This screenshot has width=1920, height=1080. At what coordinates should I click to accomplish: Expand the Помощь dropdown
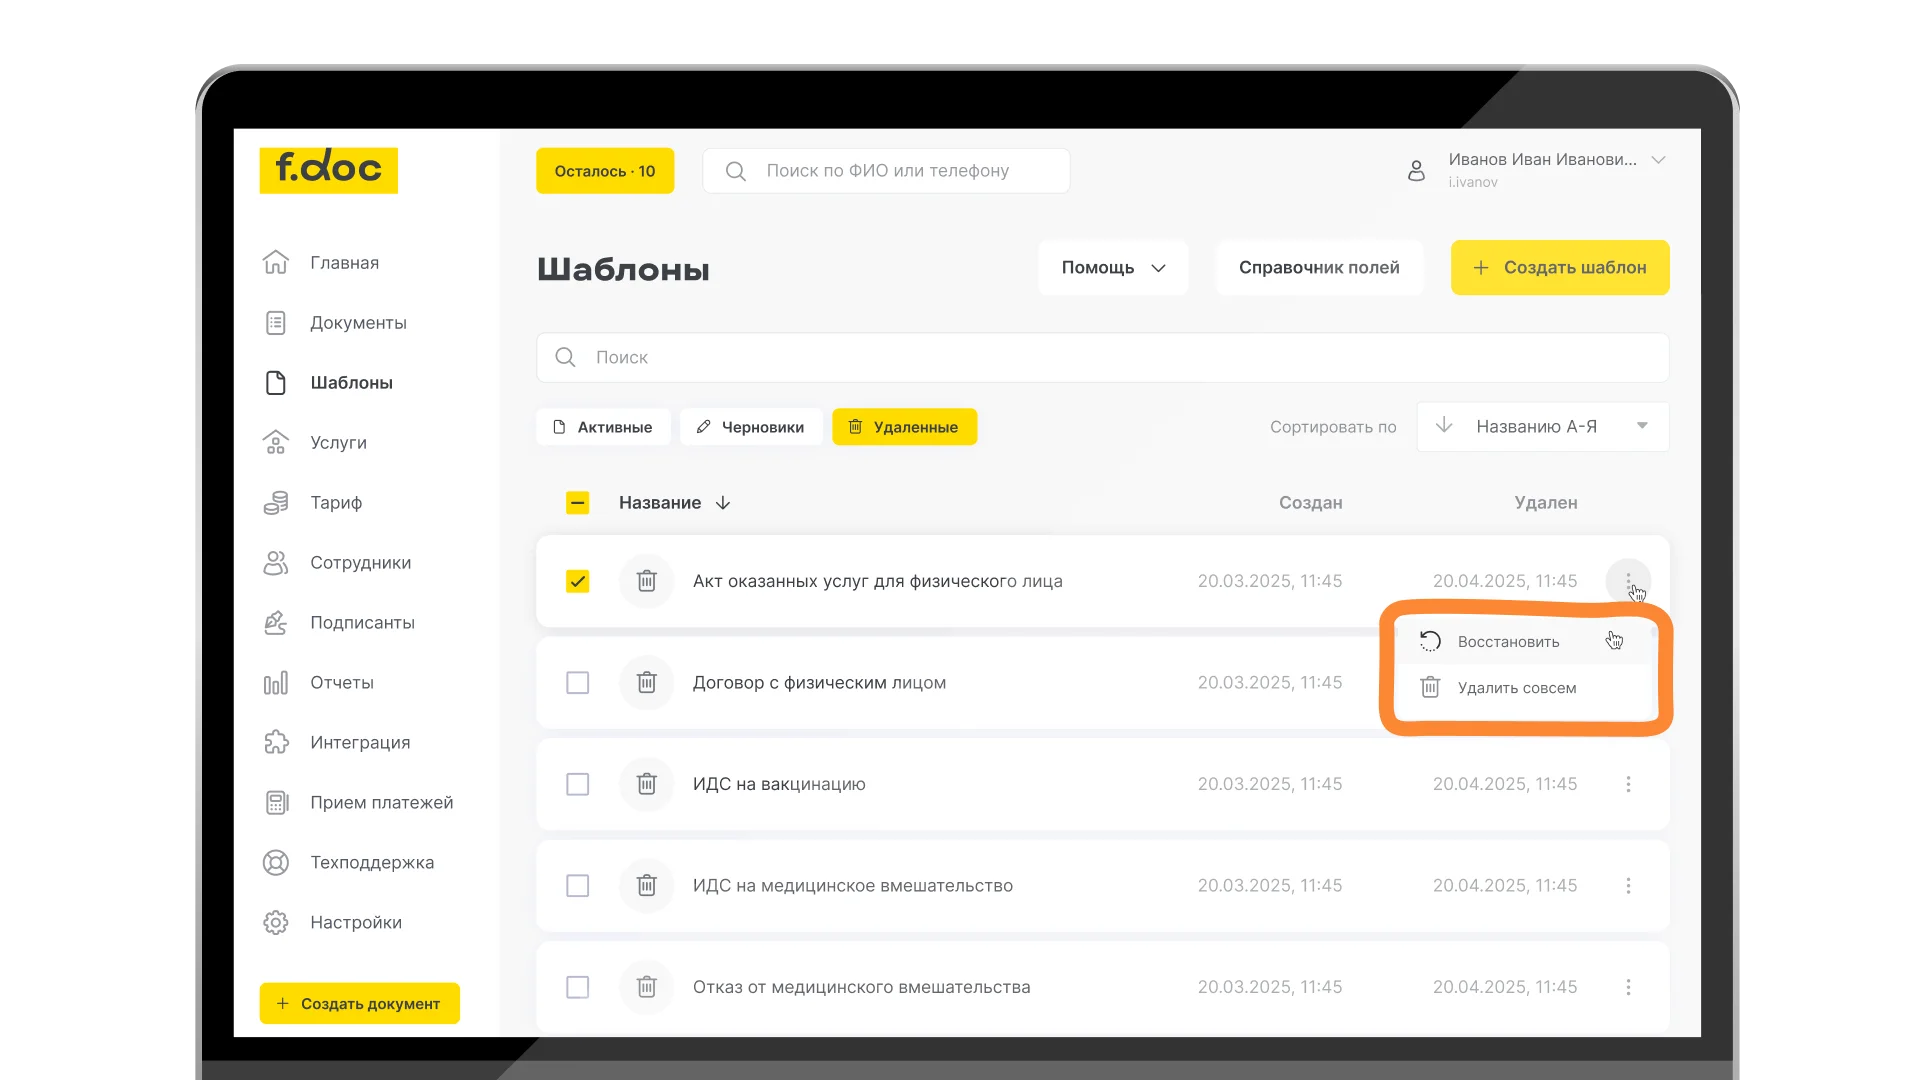[1113, 268]
